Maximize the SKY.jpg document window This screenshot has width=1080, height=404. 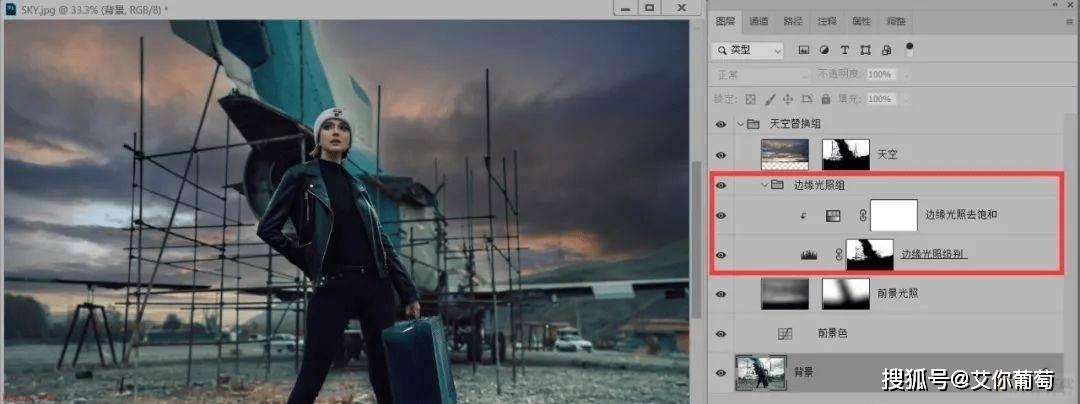click(650, 7)
